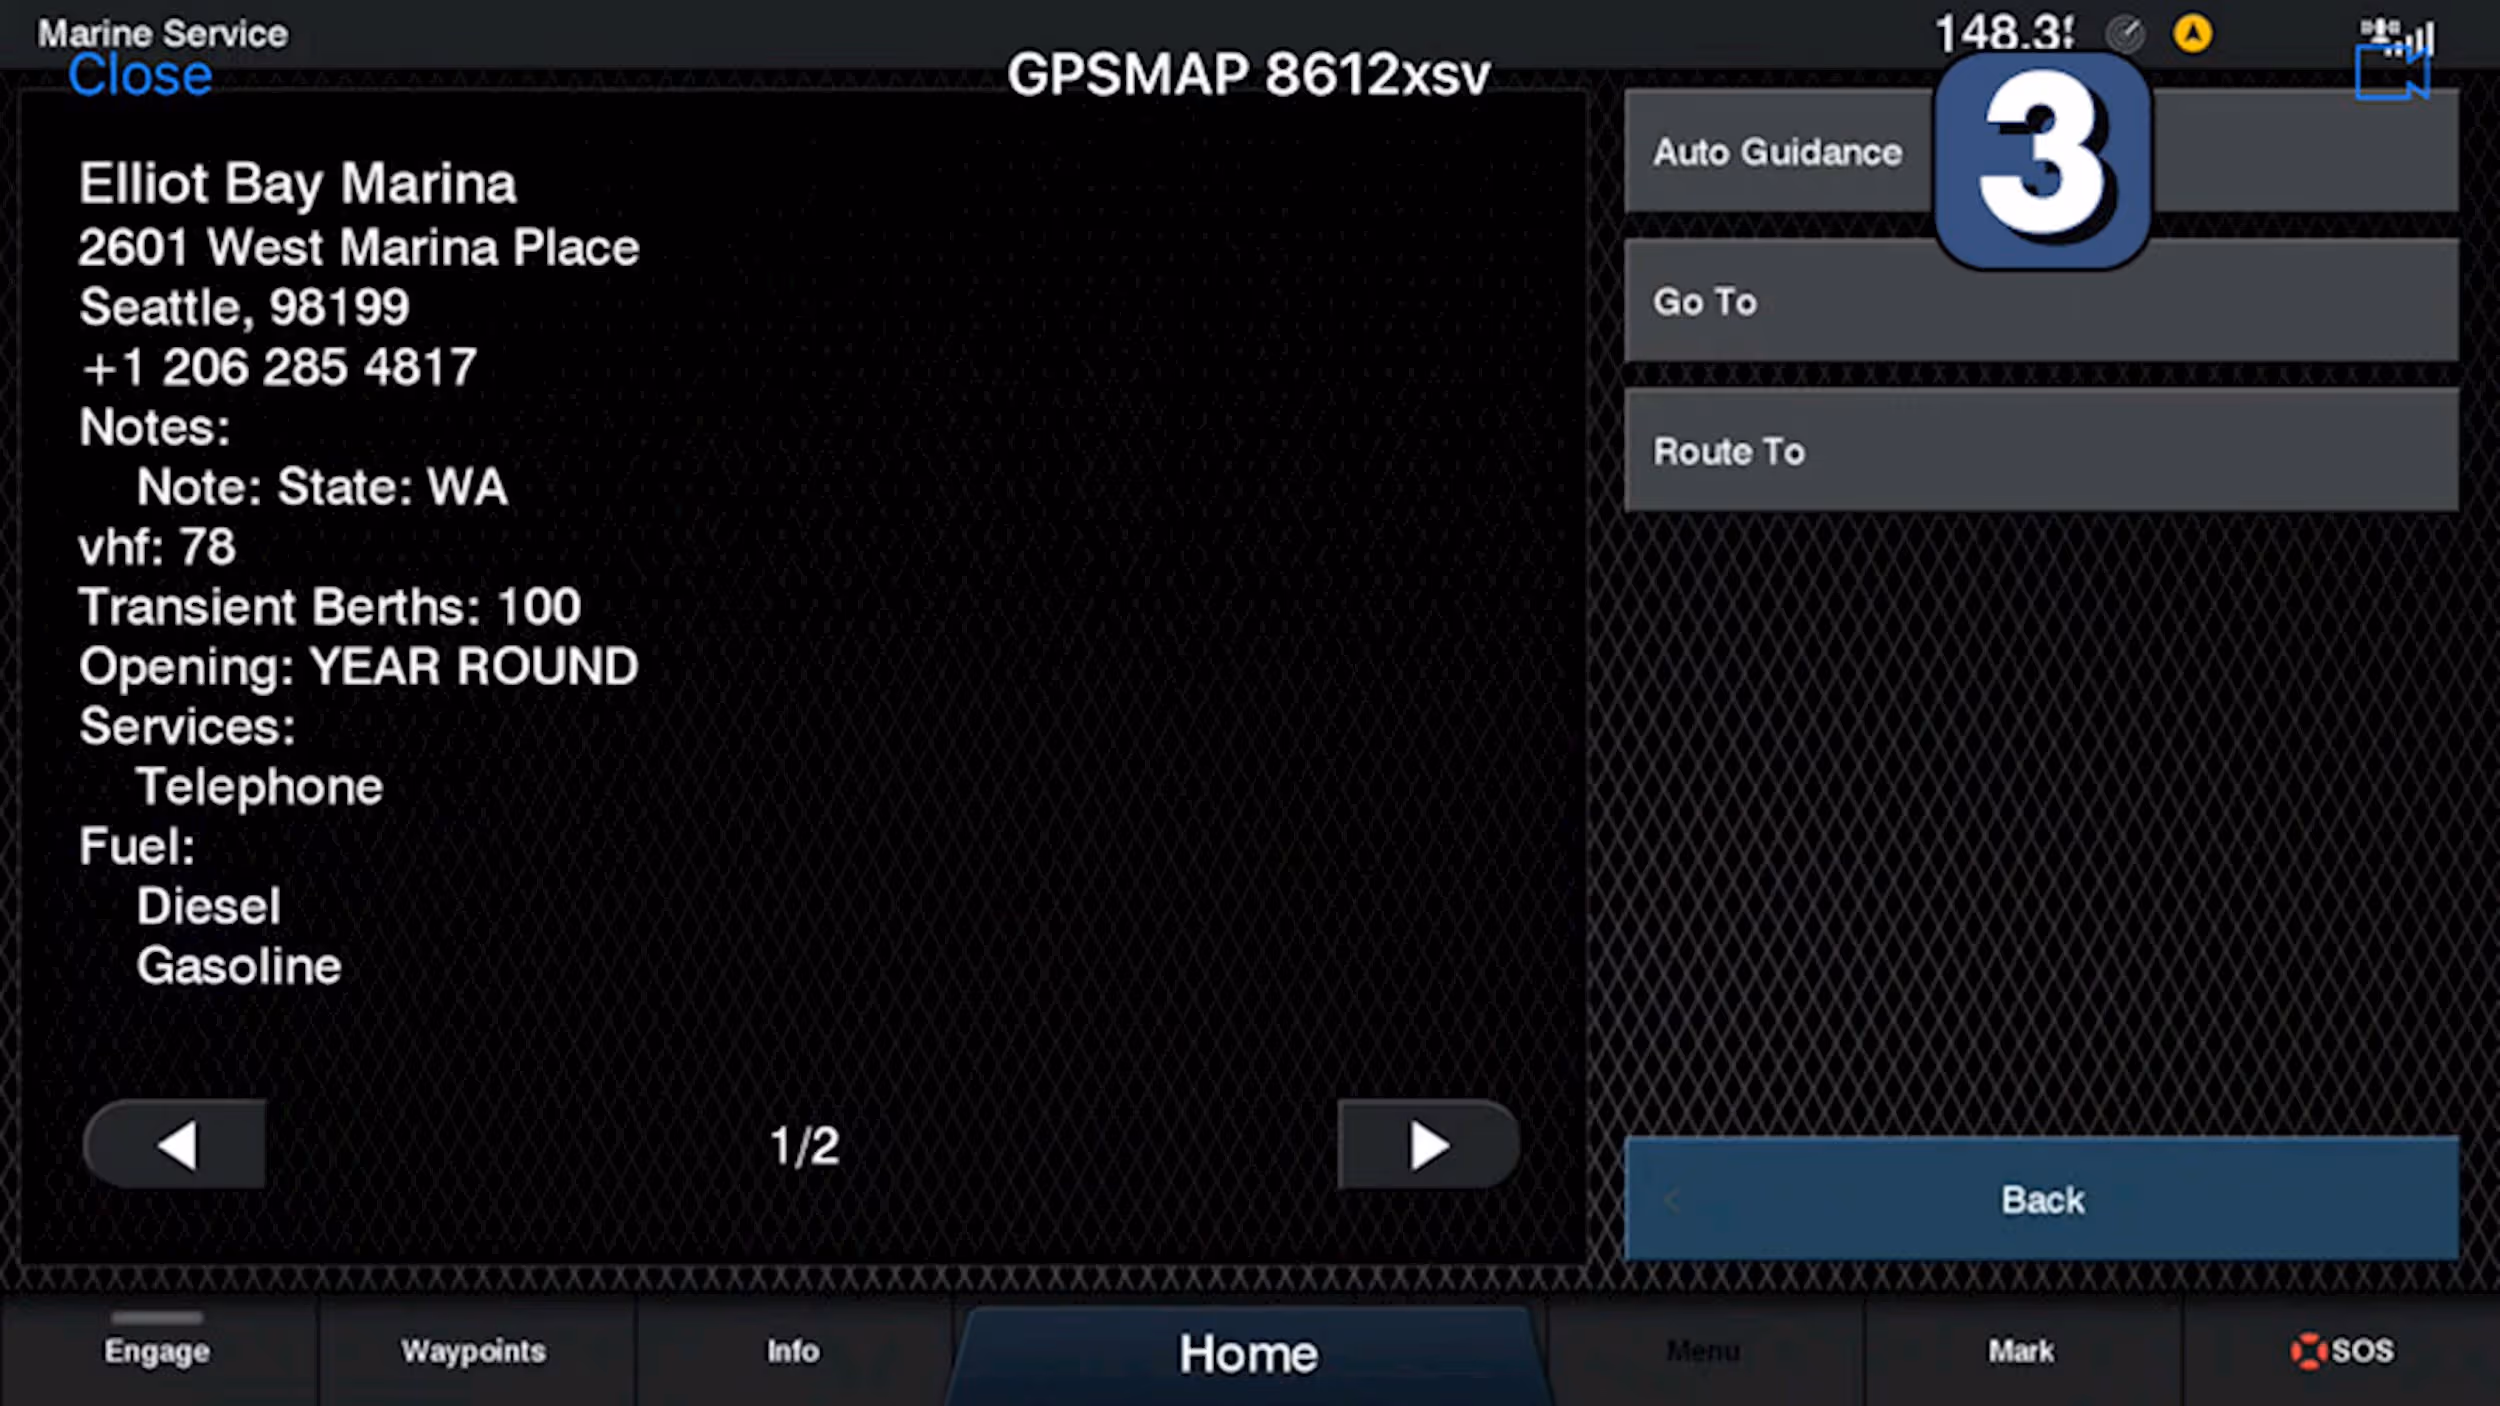This screenshot has height=1406, width=2500.
Task: Tap the Telephone service entry
Action: [260, 787]
